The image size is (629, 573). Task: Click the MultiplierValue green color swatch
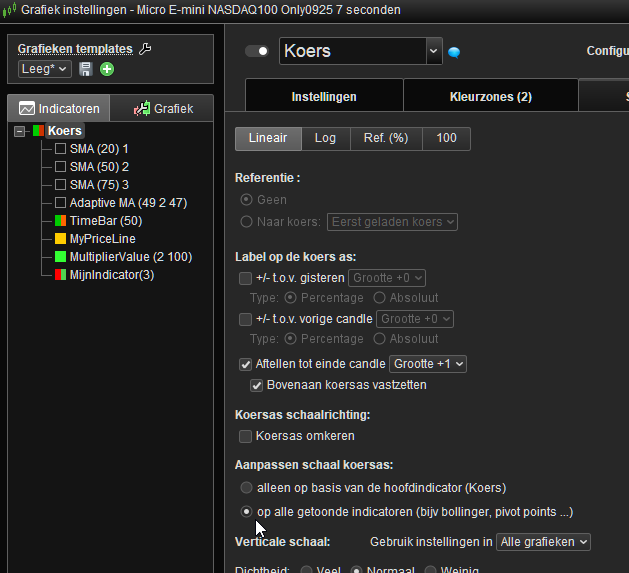tap(60, 257)
